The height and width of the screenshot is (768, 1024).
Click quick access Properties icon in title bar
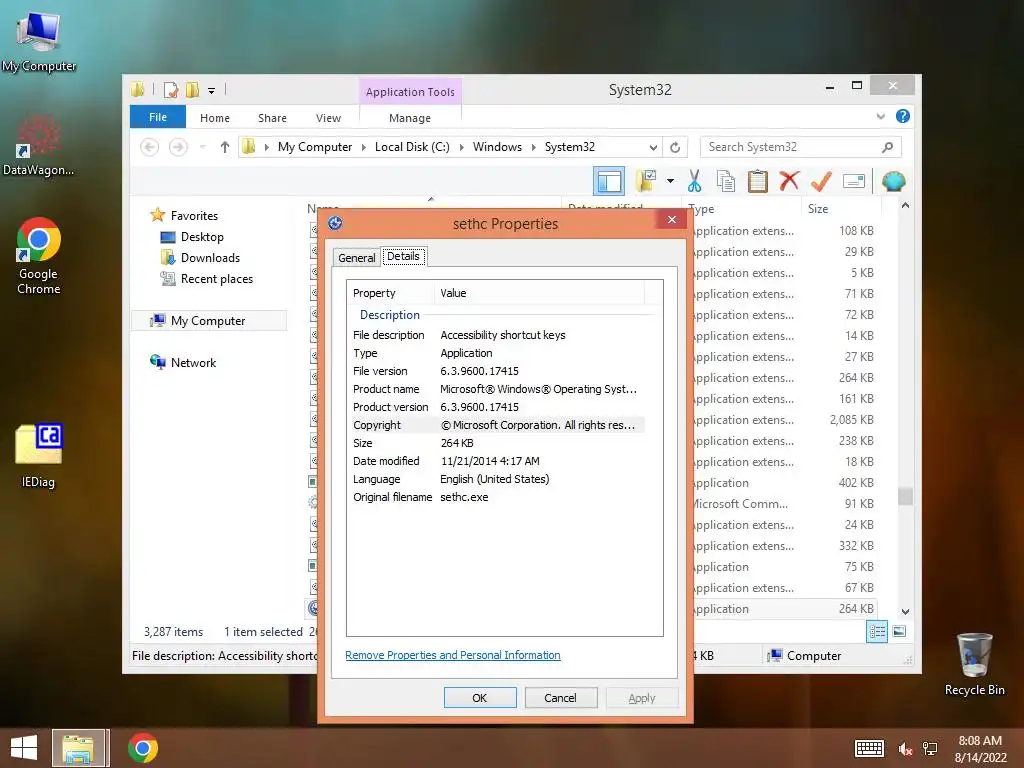pos(170,90)
